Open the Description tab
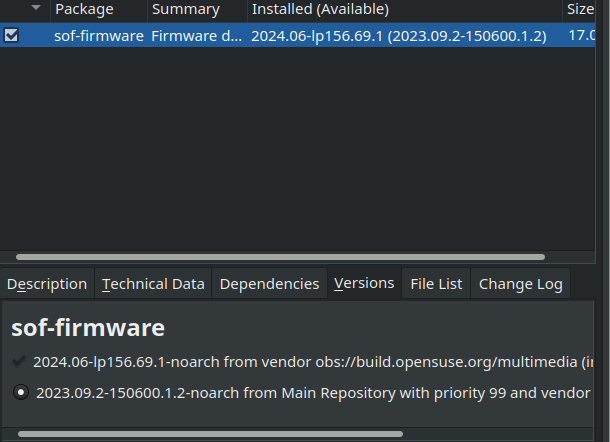 pyautogui.click(x=47, y=284)
